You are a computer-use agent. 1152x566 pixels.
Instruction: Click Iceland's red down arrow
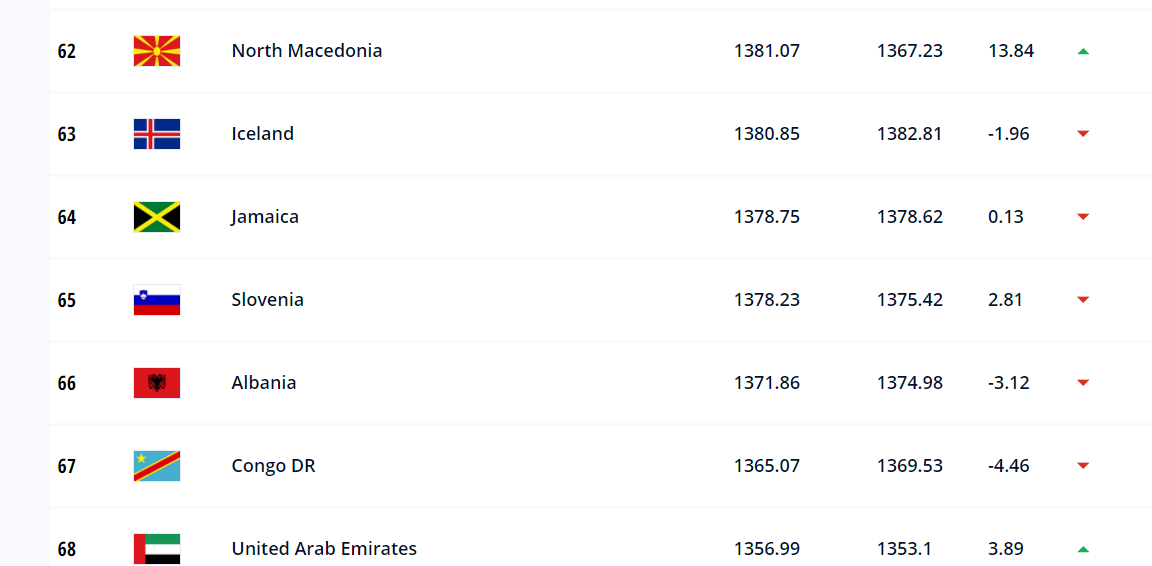1083,134
